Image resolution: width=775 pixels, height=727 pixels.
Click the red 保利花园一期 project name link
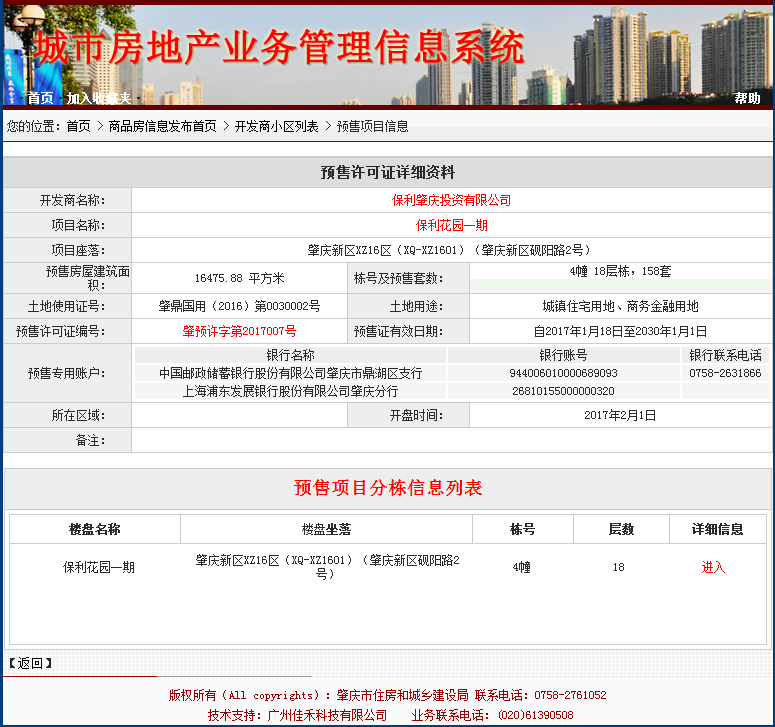click(x=451, y=225)
